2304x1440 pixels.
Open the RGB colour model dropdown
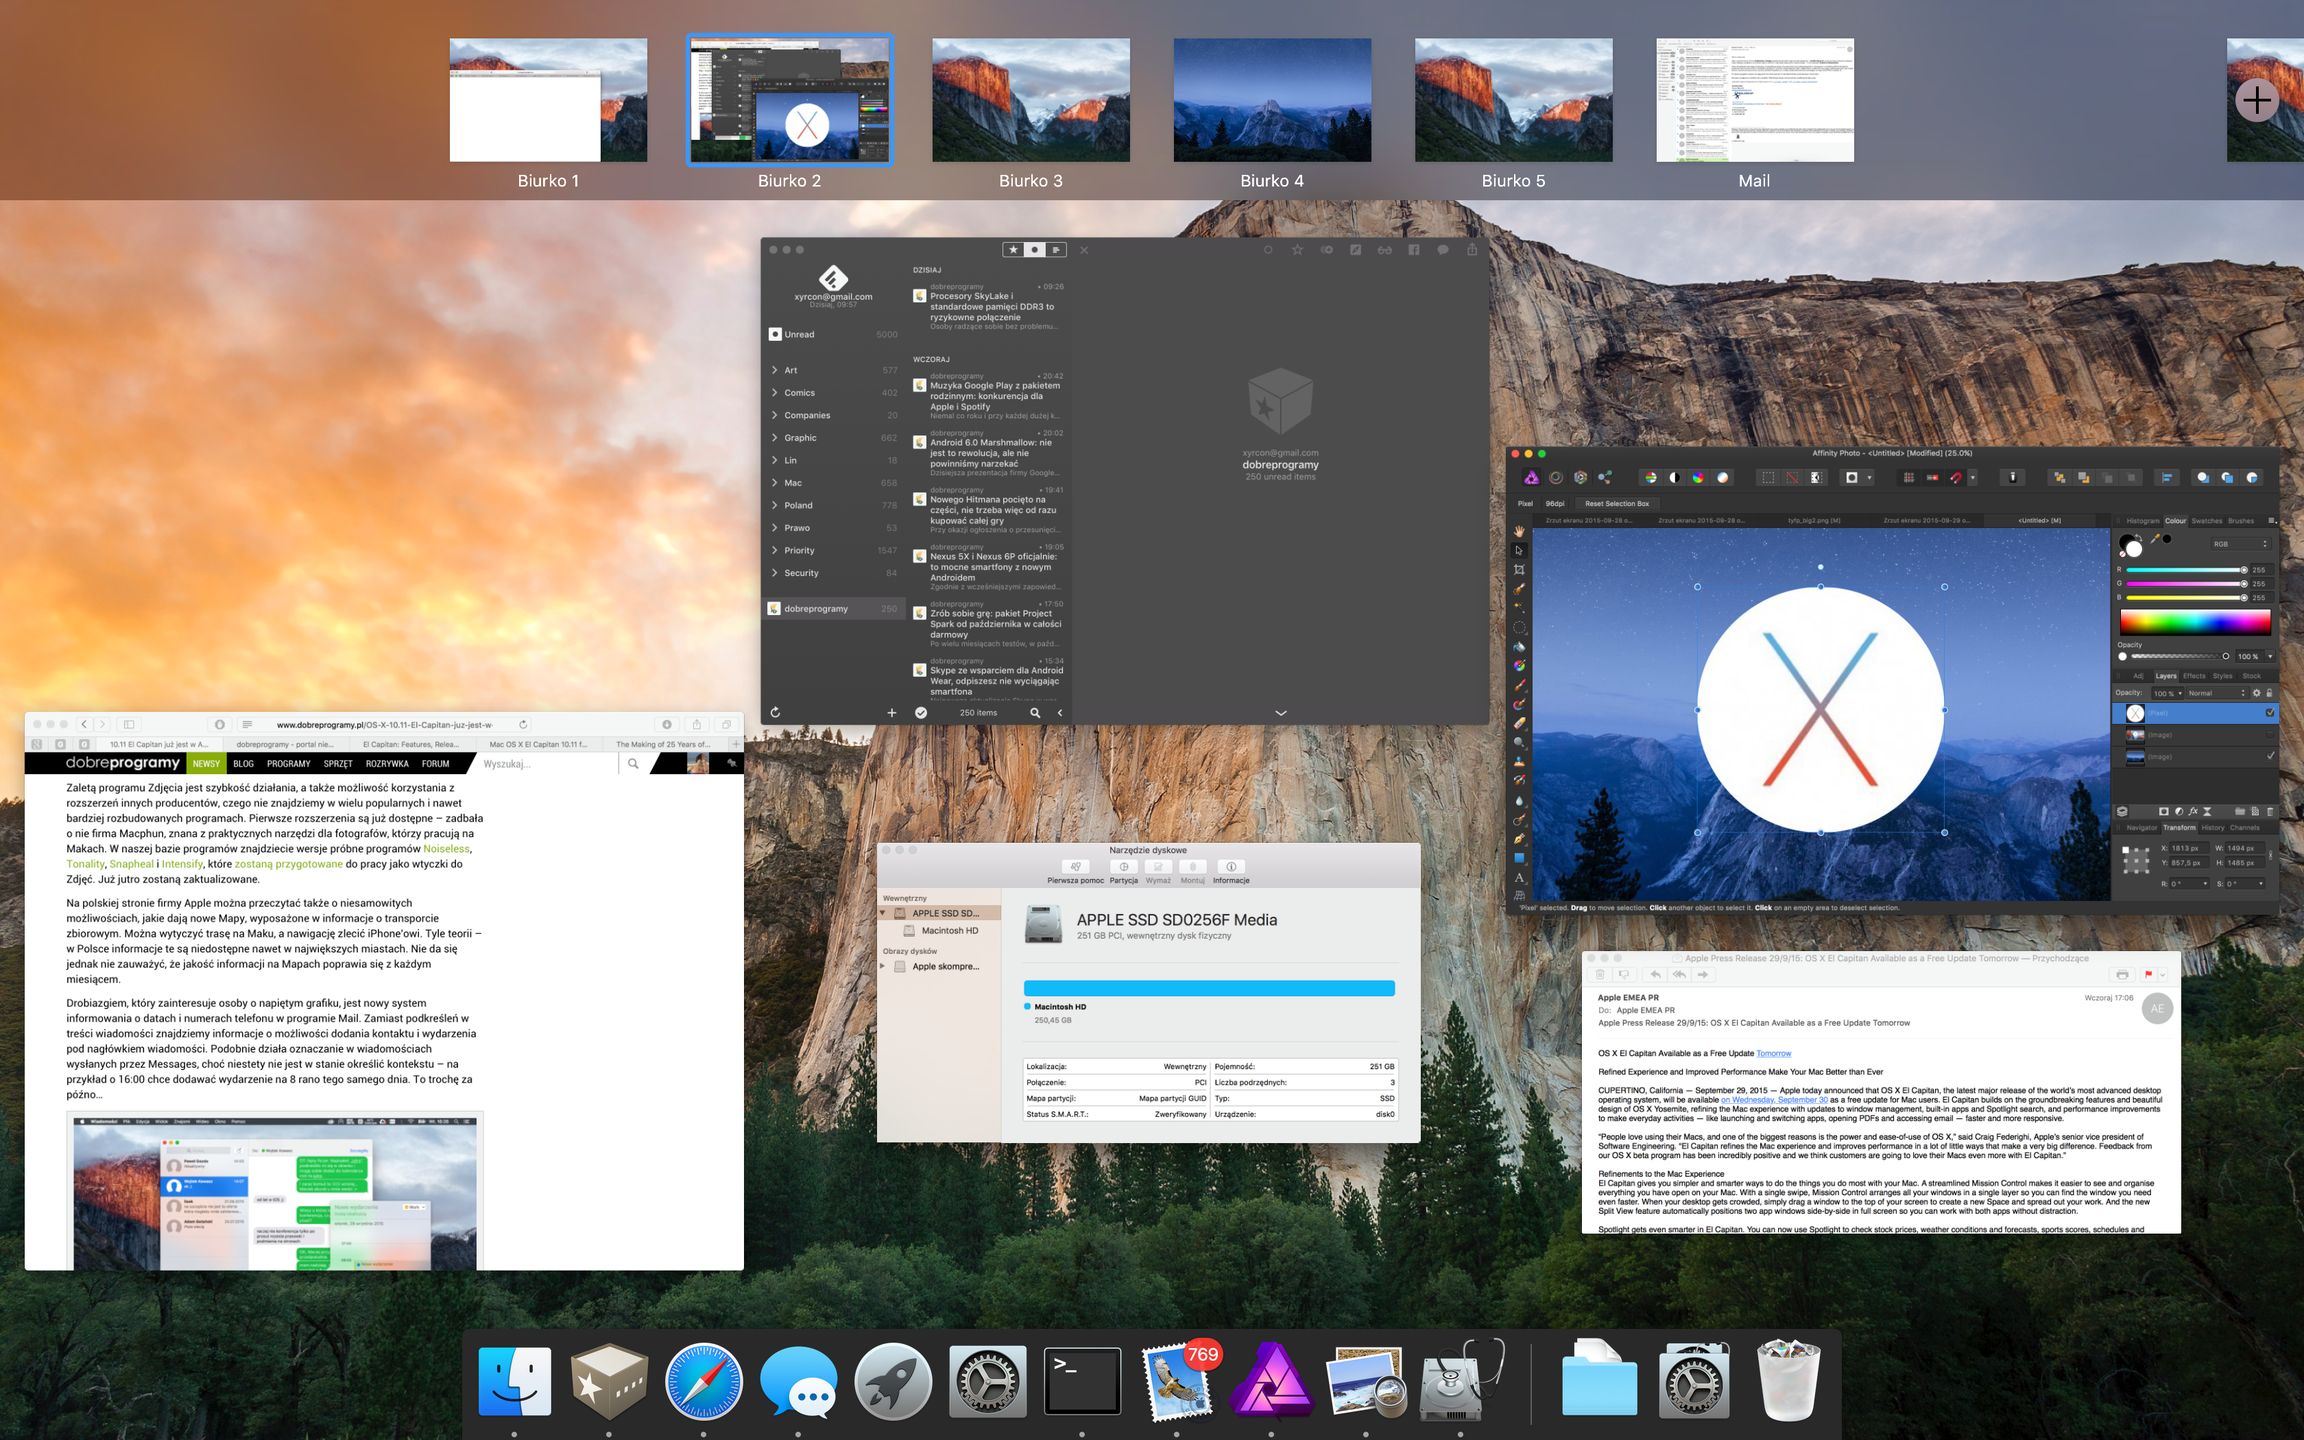[2240, 544]
